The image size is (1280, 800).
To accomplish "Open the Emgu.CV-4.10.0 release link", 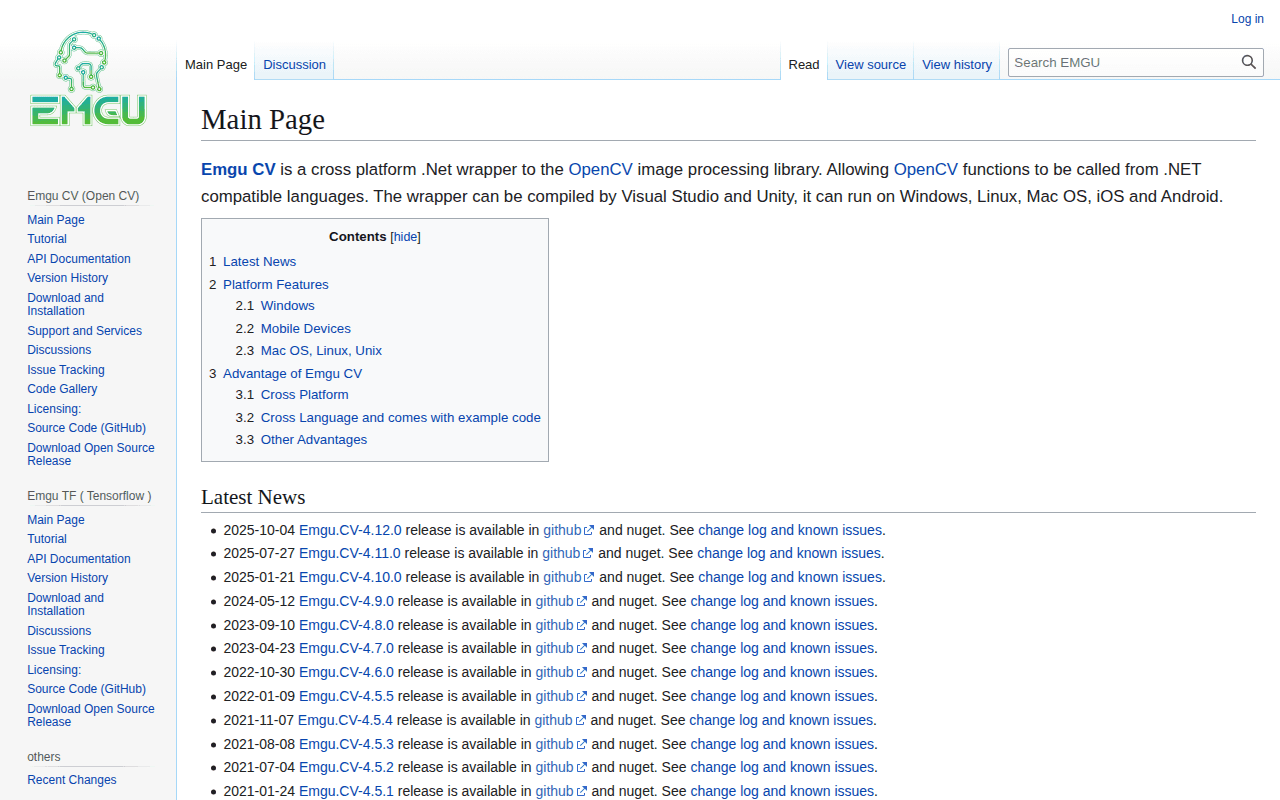I will [x=350, y=577].
